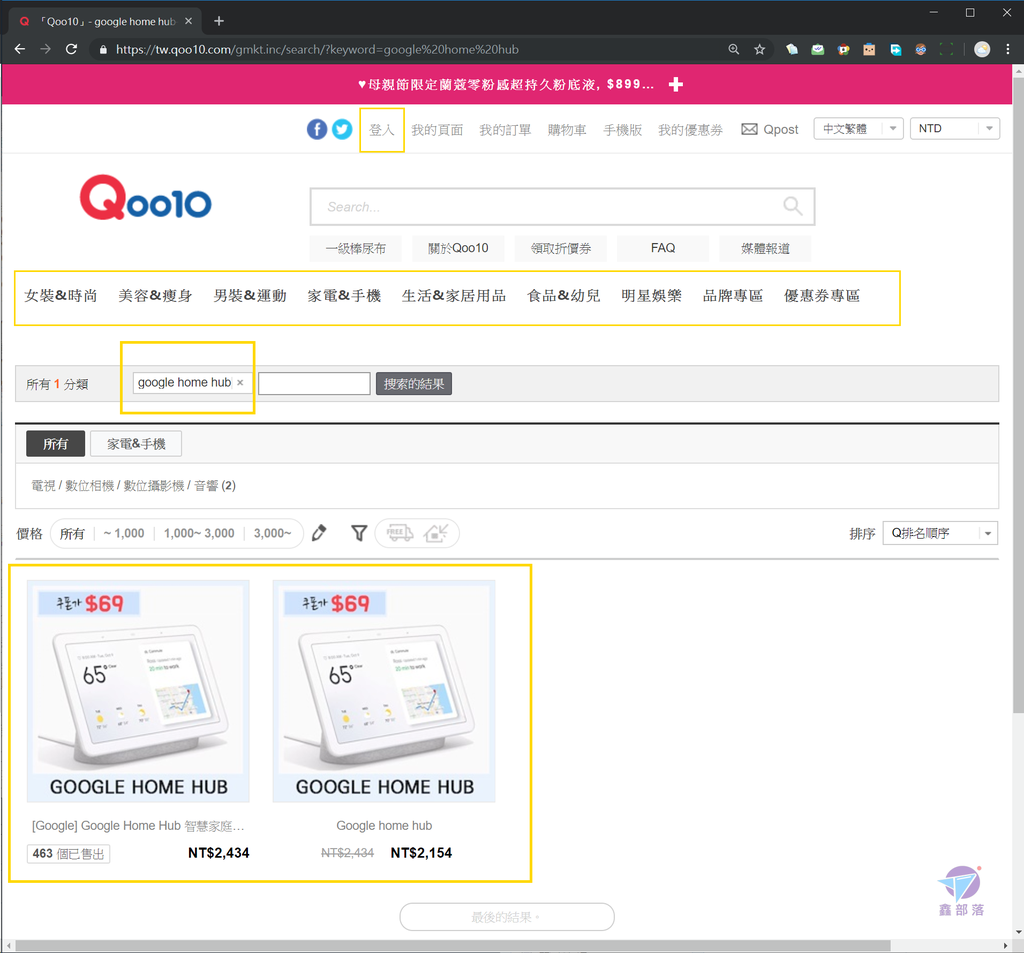Select the 女裝&時尚 category menu
This screenshot has height=953, width=1024.
[61, 296]
